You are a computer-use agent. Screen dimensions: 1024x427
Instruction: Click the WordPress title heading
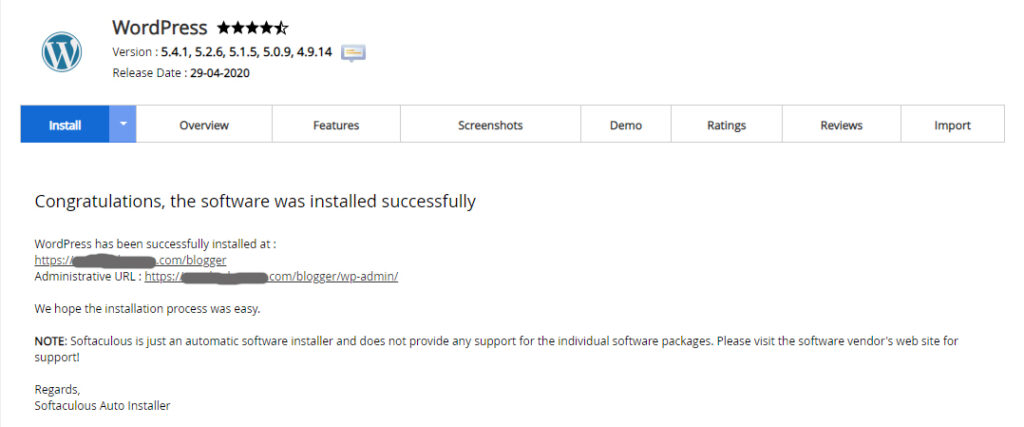click(160, 28)
